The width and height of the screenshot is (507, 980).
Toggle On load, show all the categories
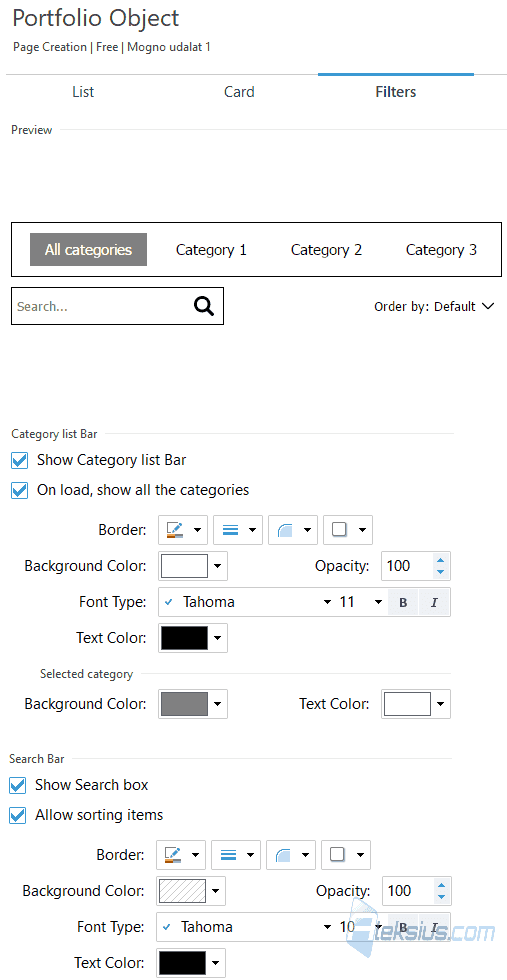20,490
